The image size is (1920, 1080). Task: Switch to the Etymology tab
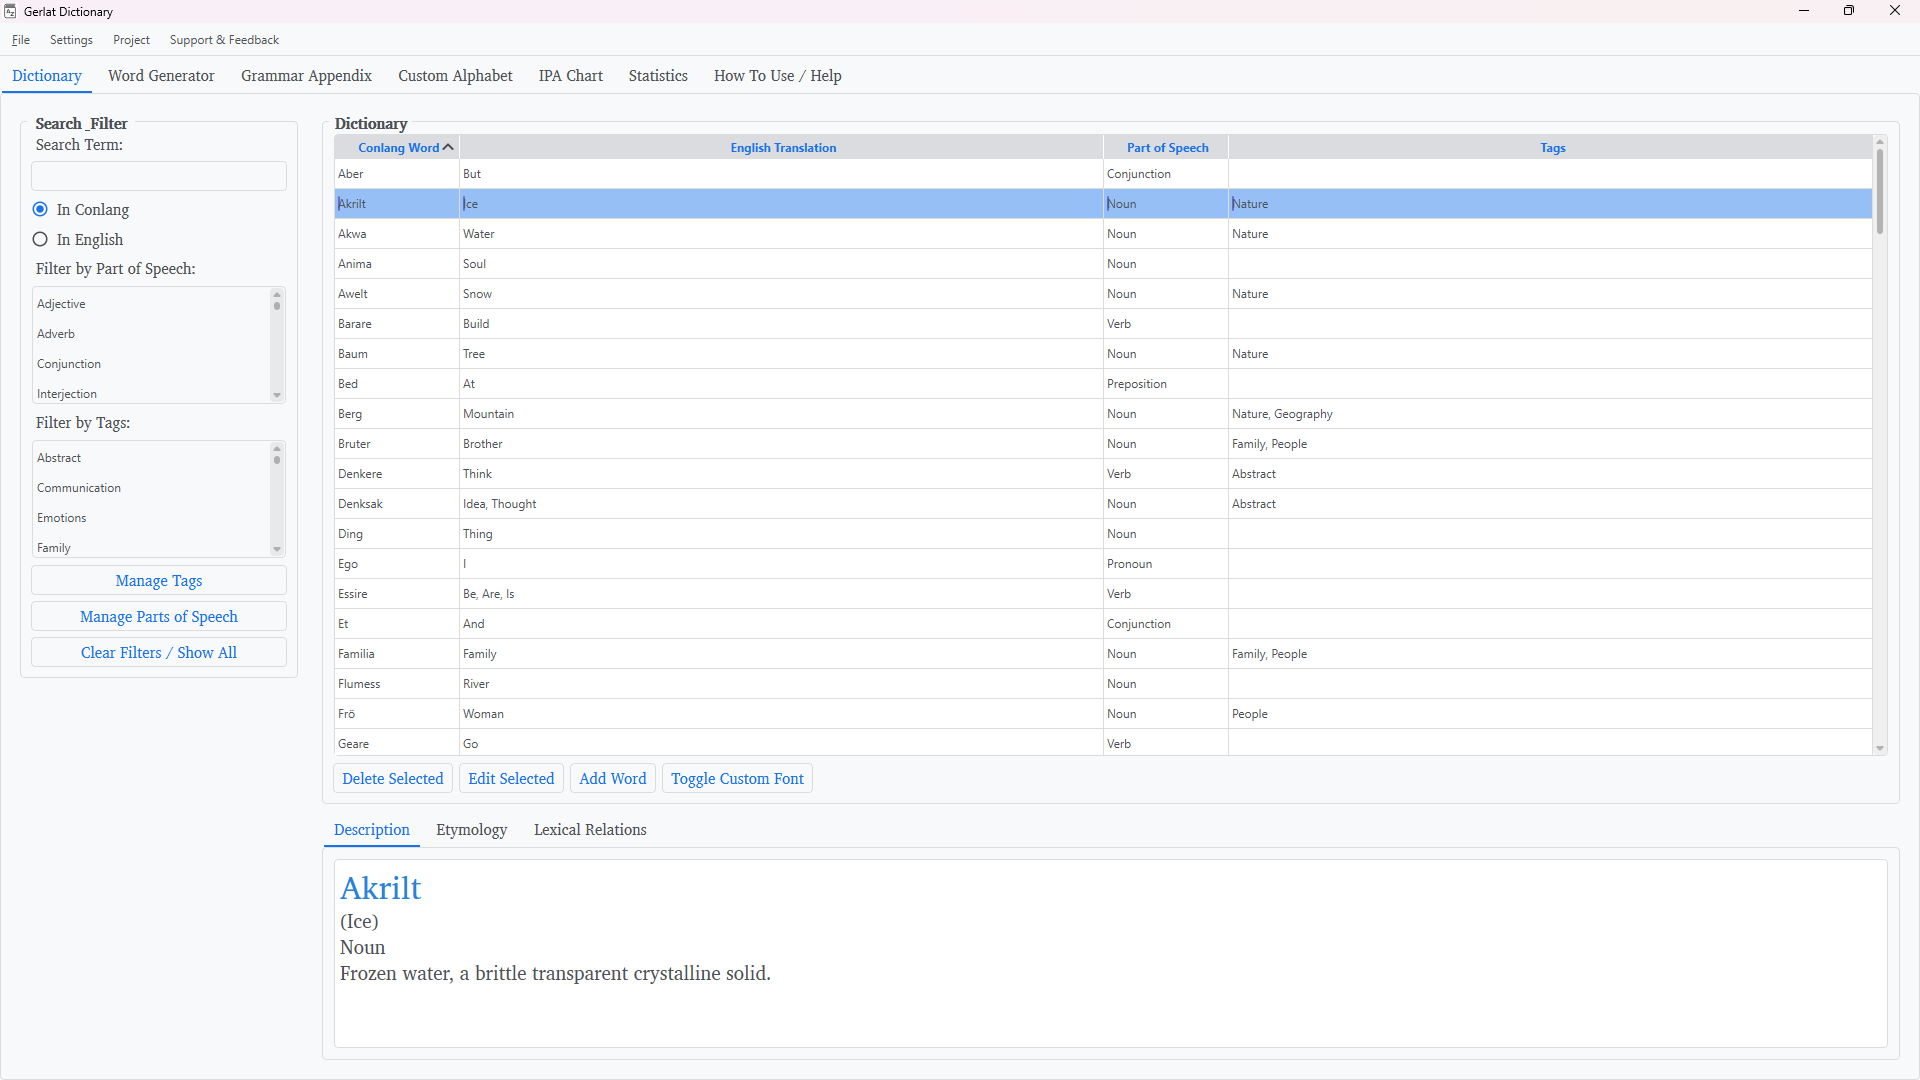pyautogui.click(x=471, y=830)
